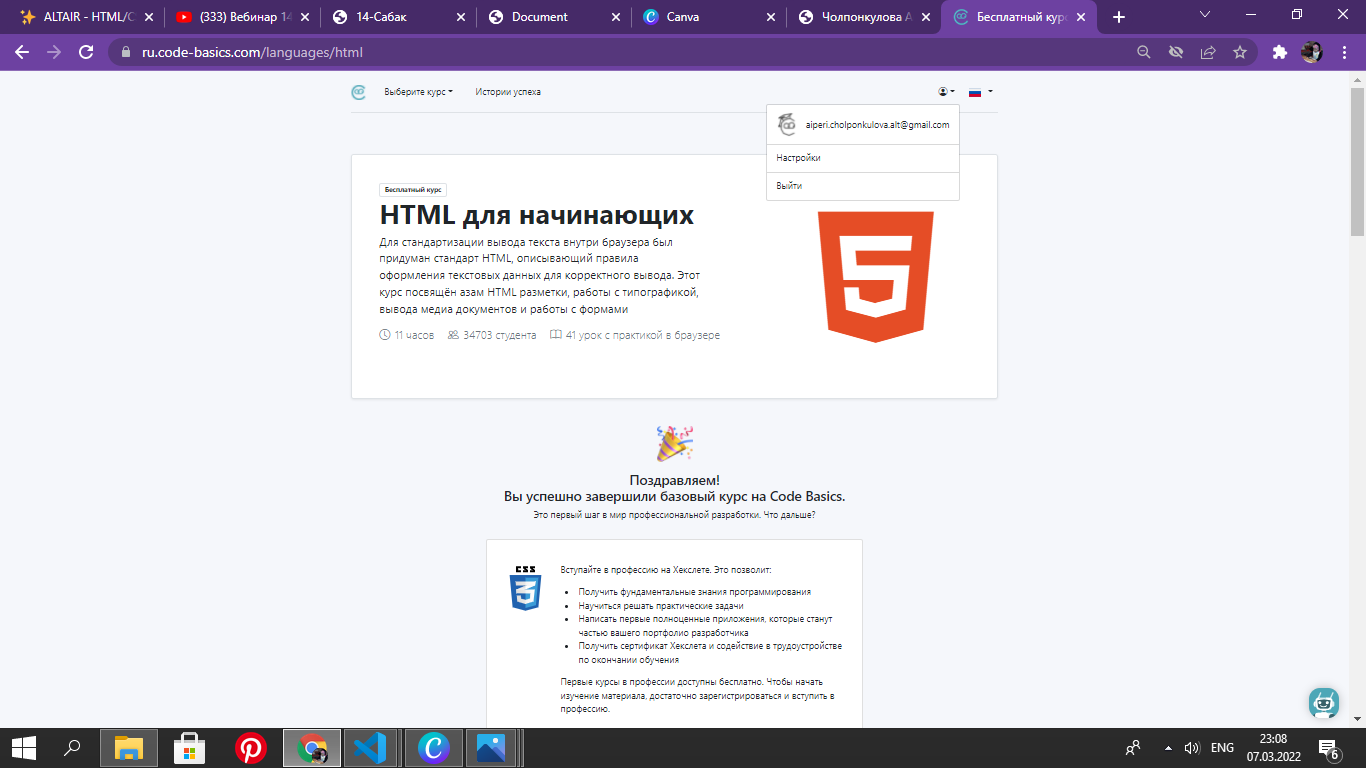Click the share page icon
This screenshot has width=1366, height=768.
coord(1208,52)
